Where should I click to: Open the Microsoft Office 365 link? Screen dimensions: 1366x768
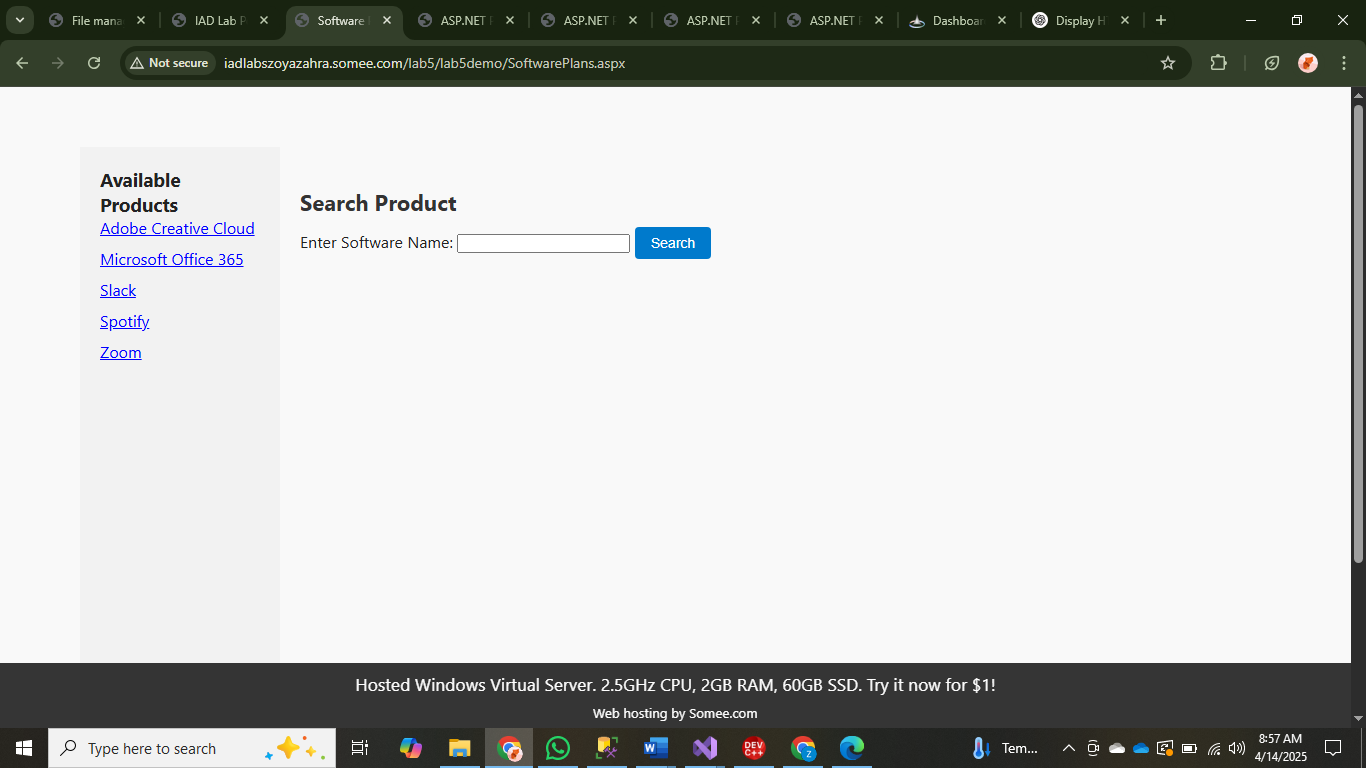coord(172,259)
